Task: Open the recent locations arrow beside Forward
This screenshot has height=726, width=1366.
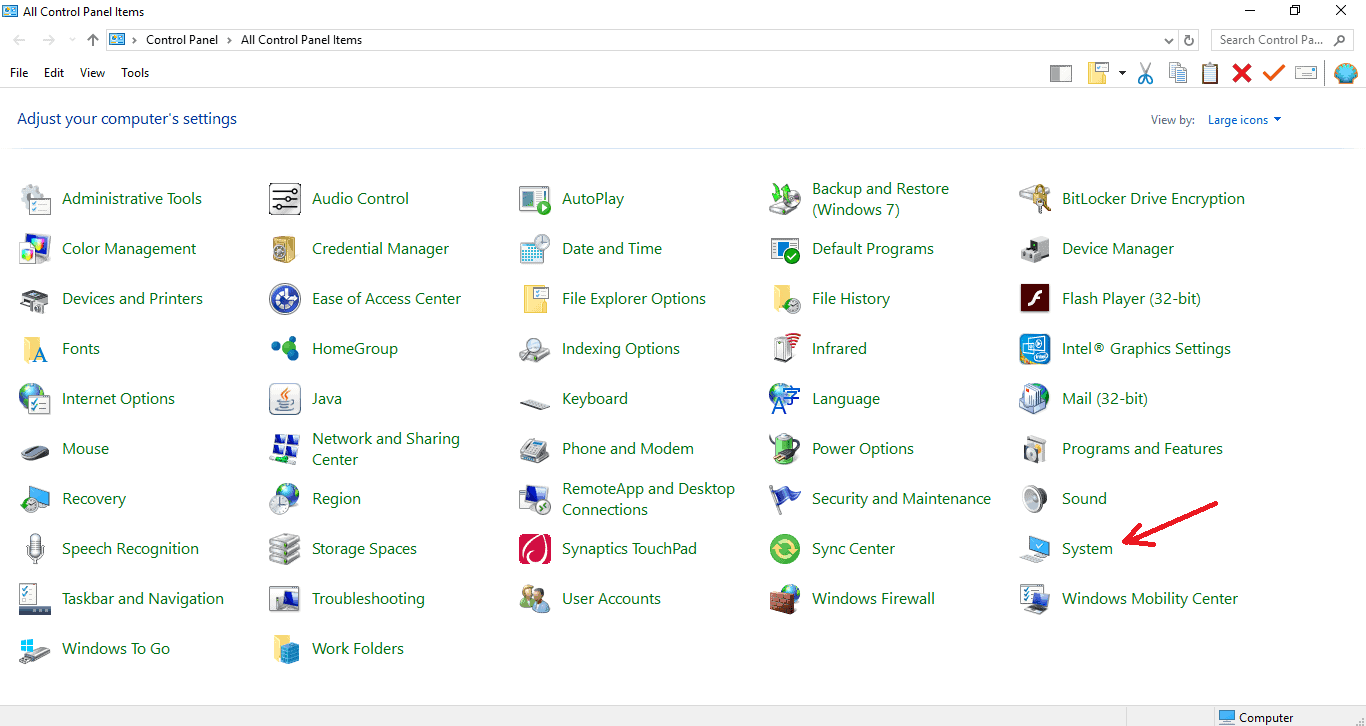Action: [x=71, y=40]
